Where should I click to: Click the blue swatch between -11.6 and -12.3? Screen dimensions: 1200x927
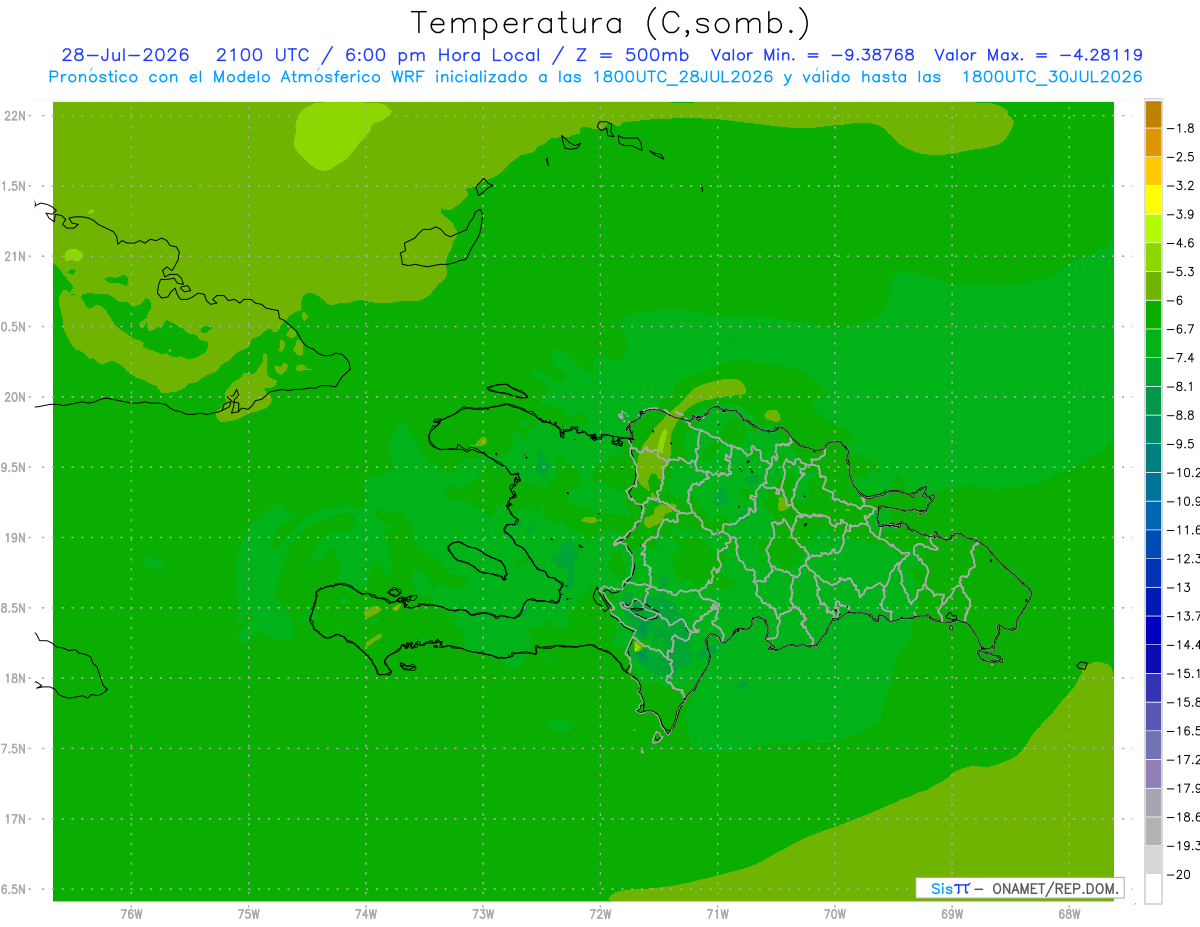pyautogui.click(x=1153, y=544)
